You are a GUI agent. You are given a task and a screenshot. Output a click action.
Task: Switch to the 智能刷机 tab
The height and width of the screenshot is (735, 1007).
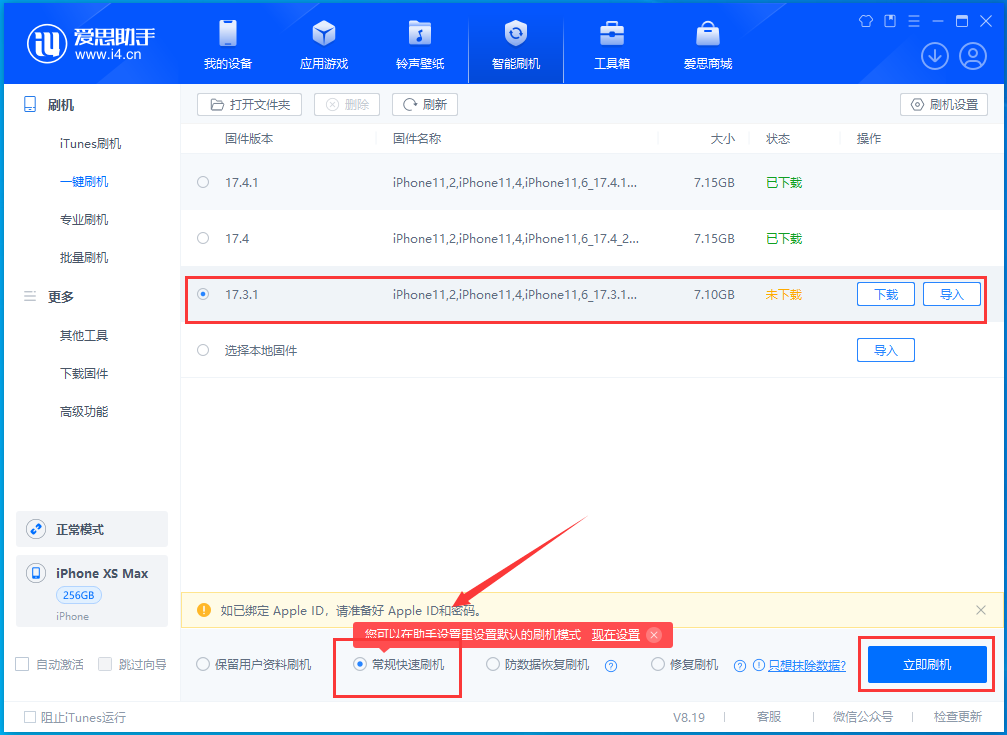coord(515,45)
